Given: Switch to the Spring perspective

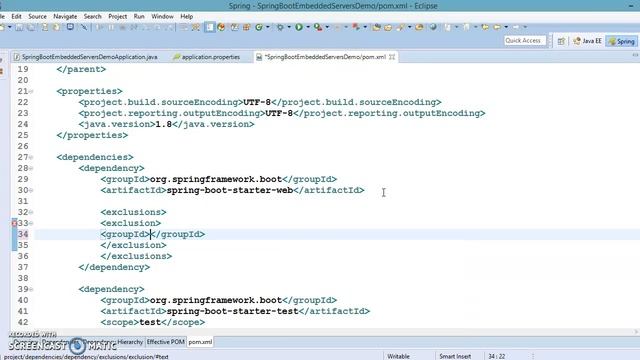Looking at the screenshot, I should (622, 41).
